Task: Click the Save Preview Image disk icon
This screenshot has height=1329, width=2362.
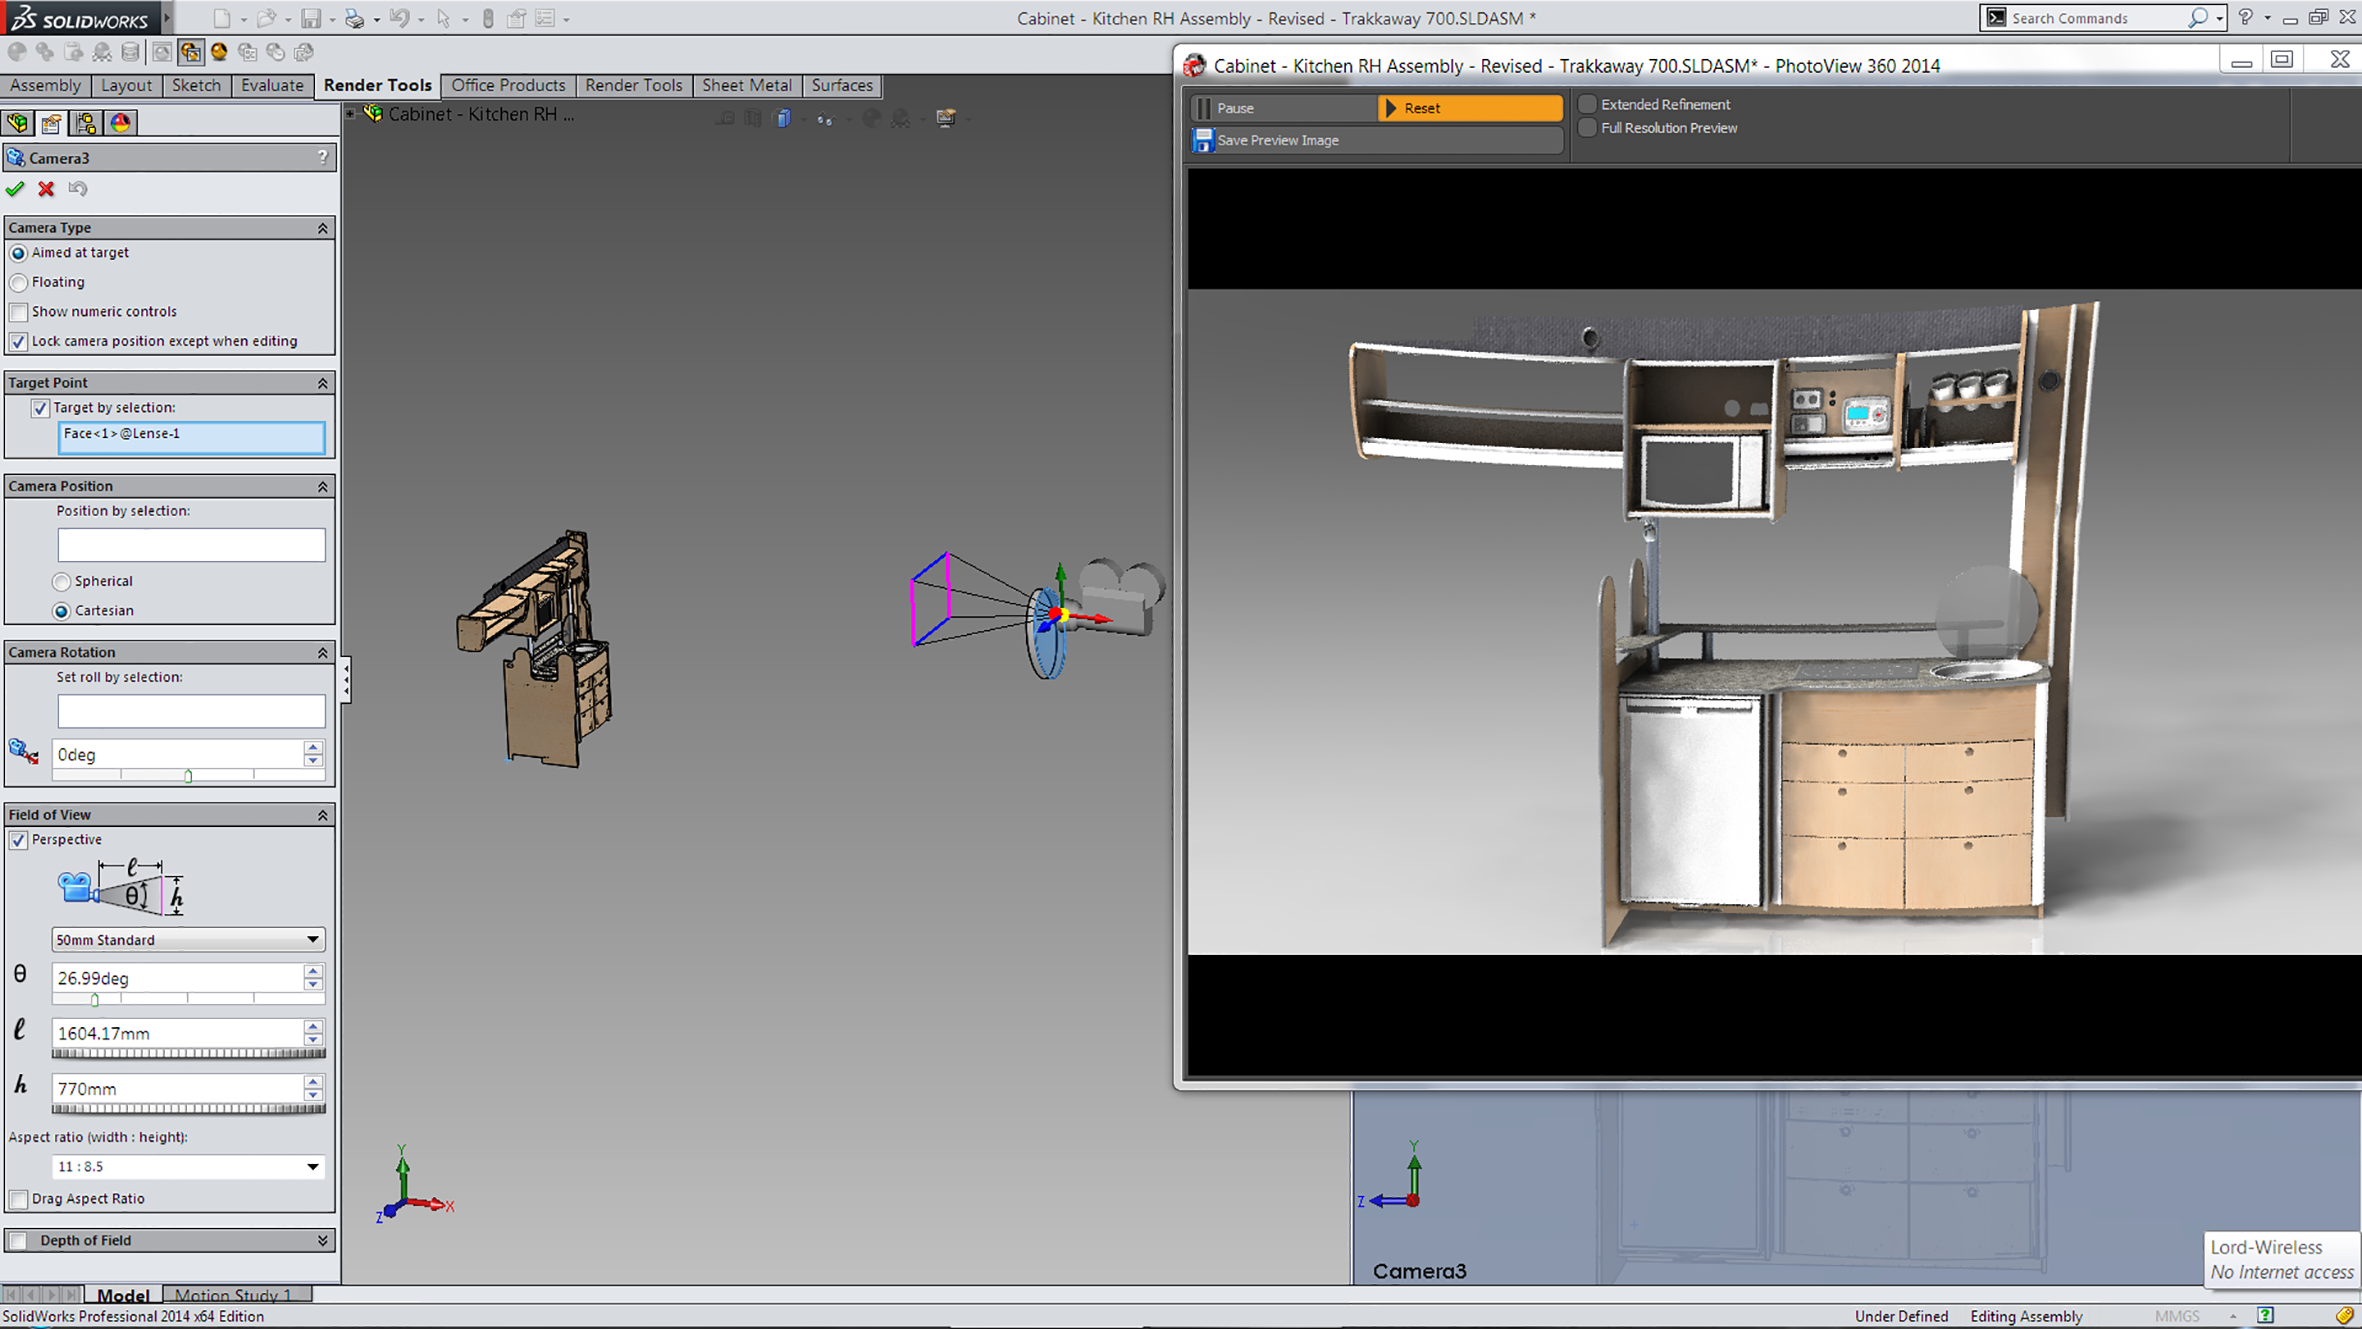Action: coord(1203,141)
